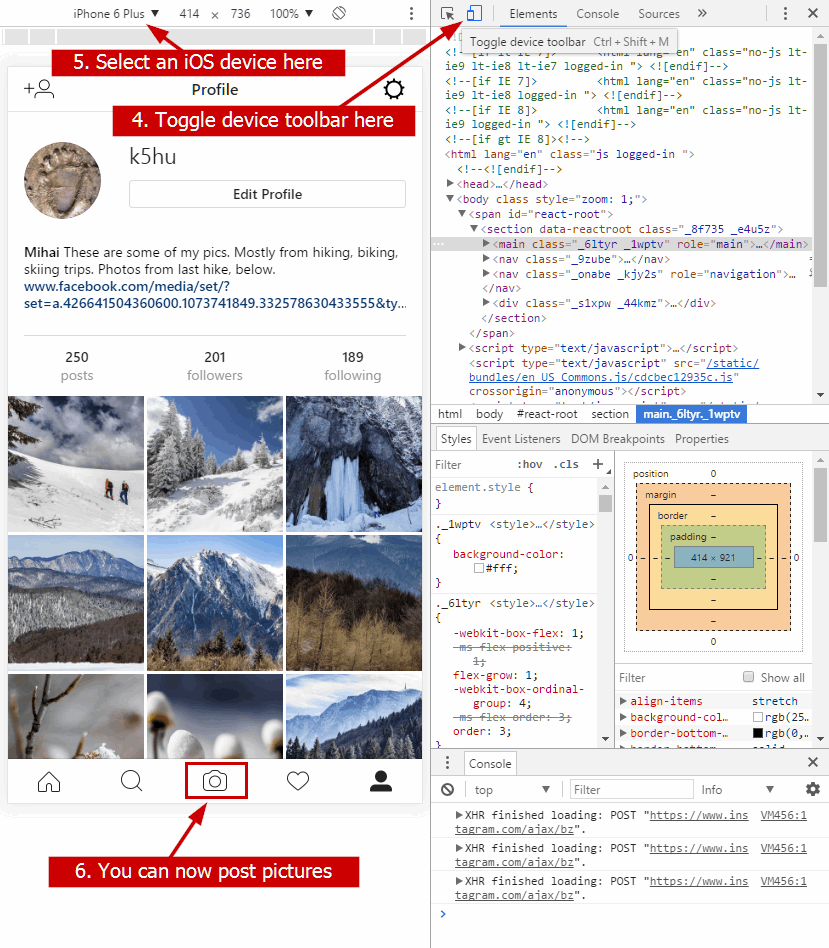Toggle the .cls class editor
Image resolution: width=829 pixels, height=948 pixels.
click(x=566, y=464)
